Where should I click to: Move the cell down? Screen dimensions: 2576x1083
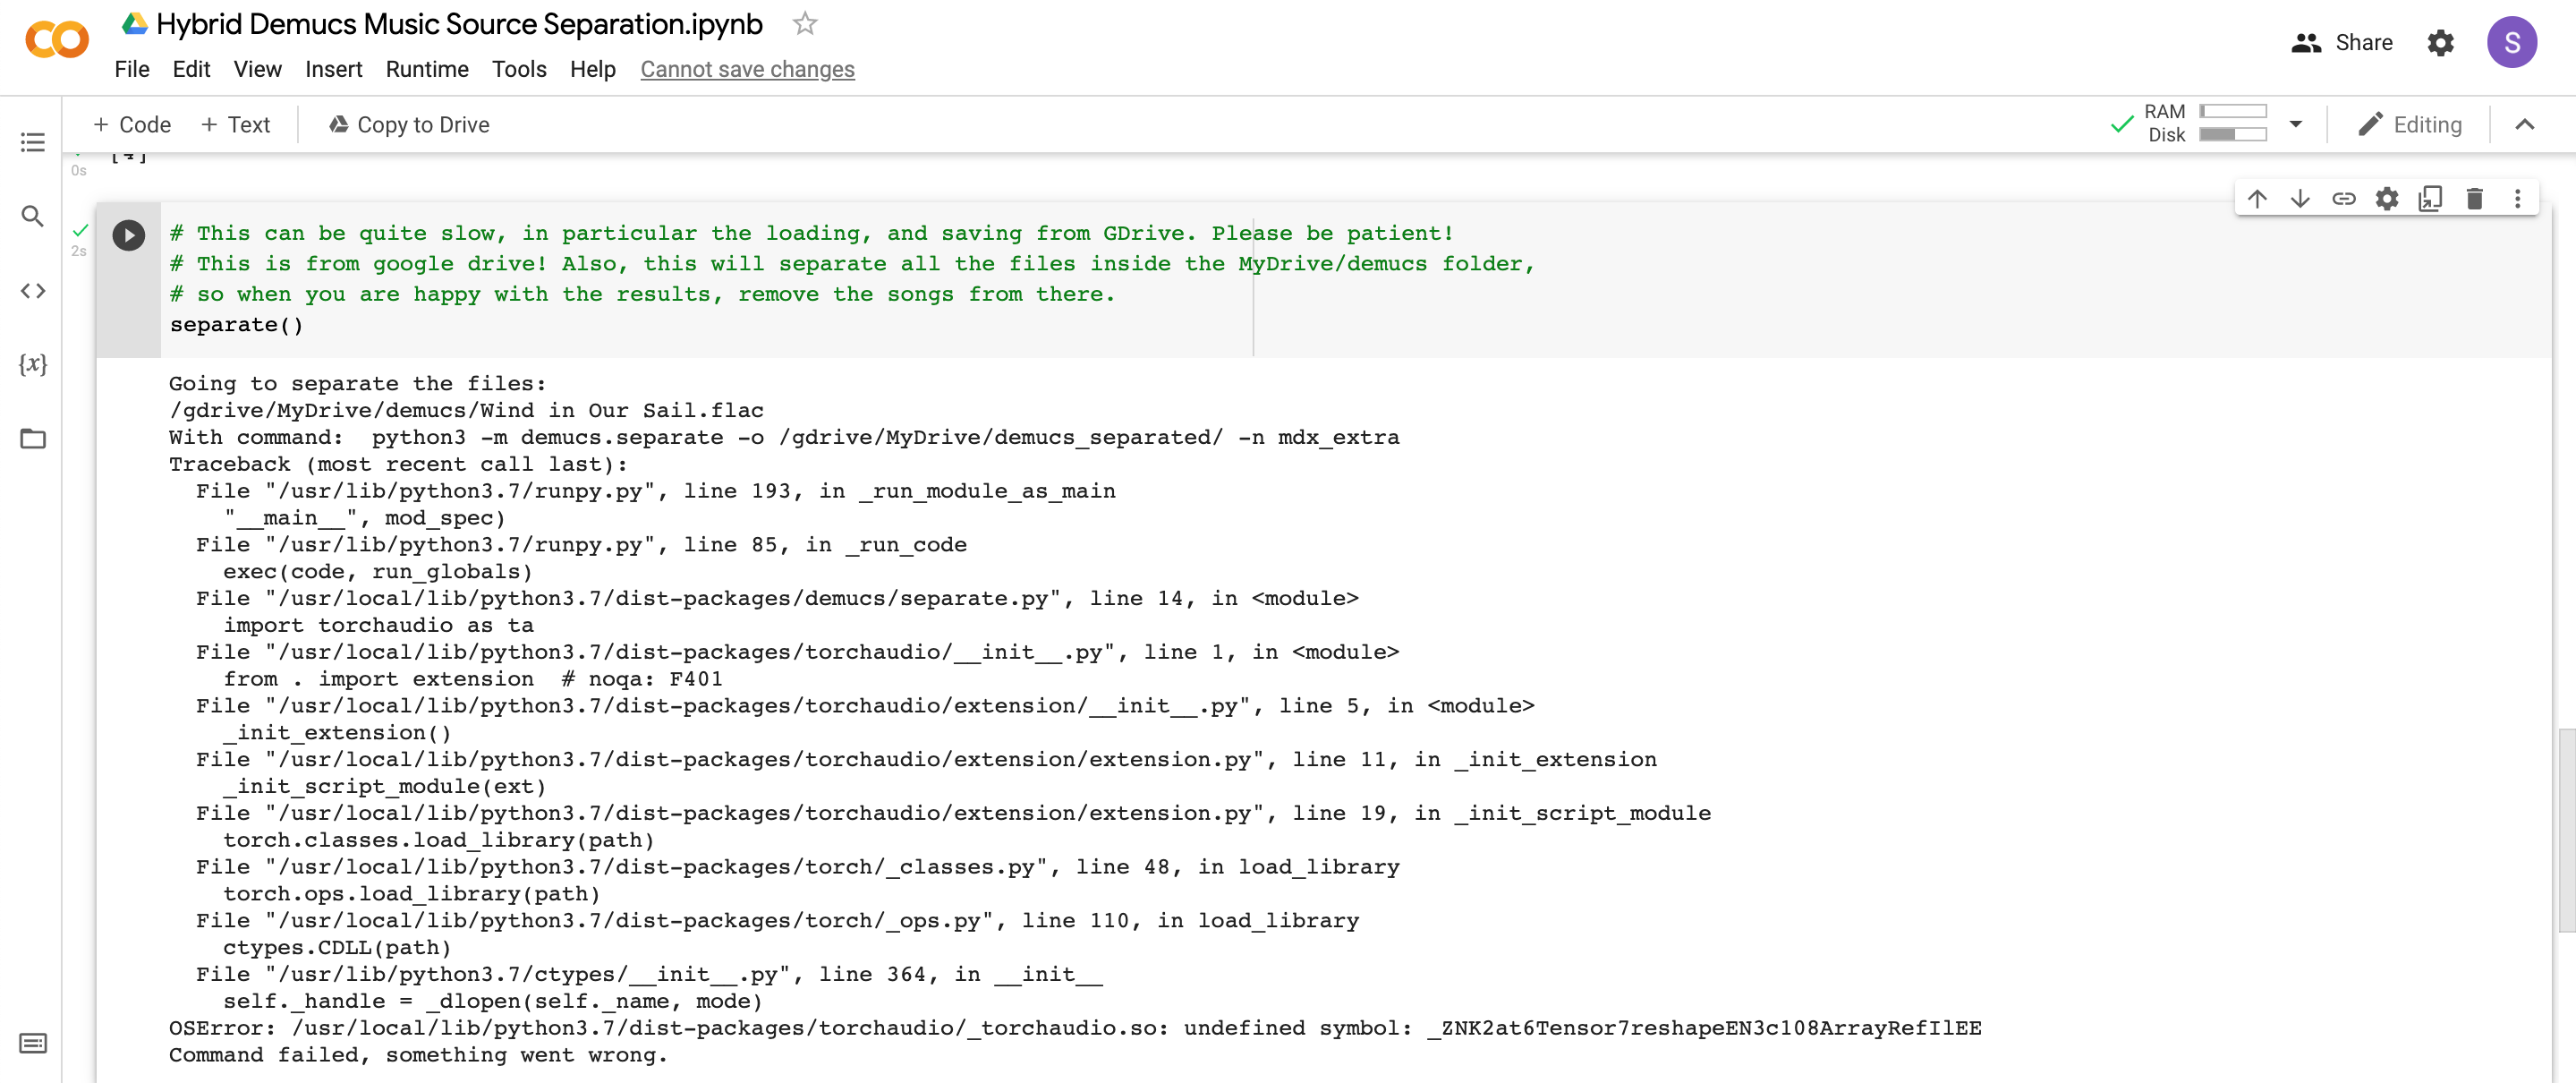[2300, 198]
